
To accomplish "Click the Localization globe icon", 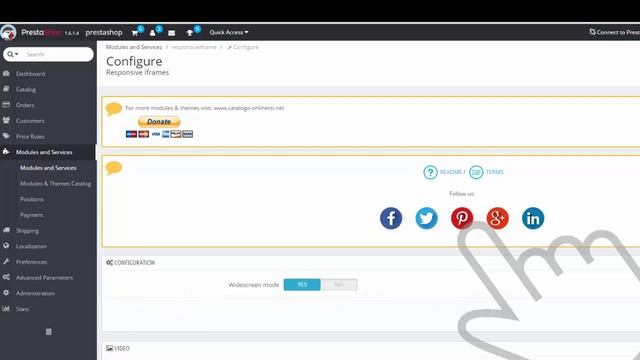I will [x=6, y=246].
